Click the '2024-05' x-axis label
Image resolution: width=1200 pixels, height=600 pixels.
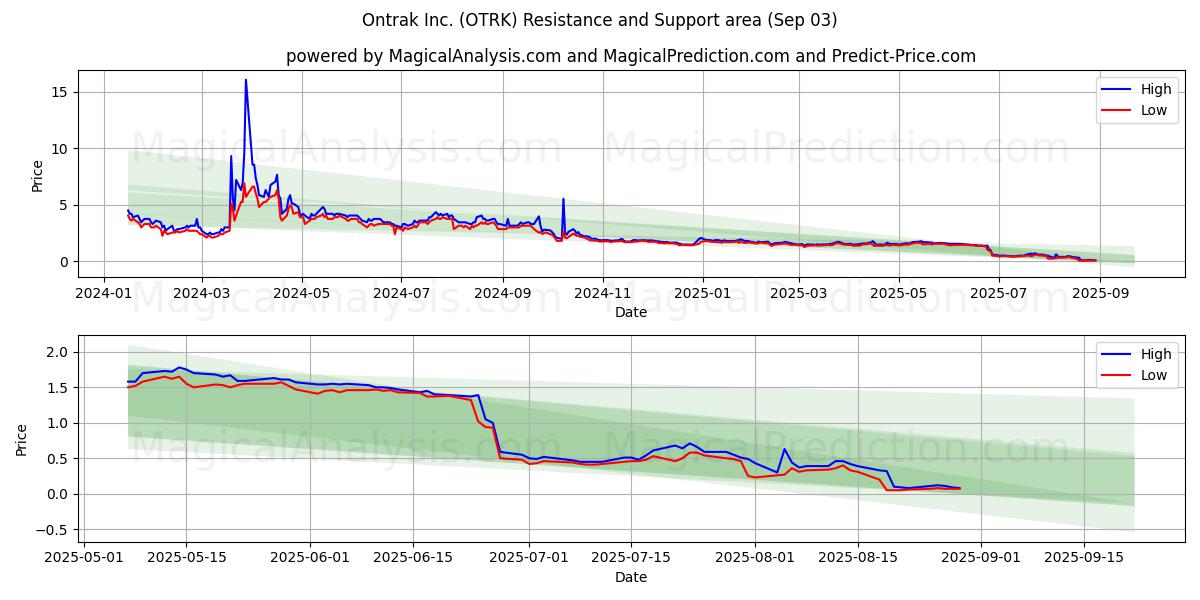pos(301,294)
